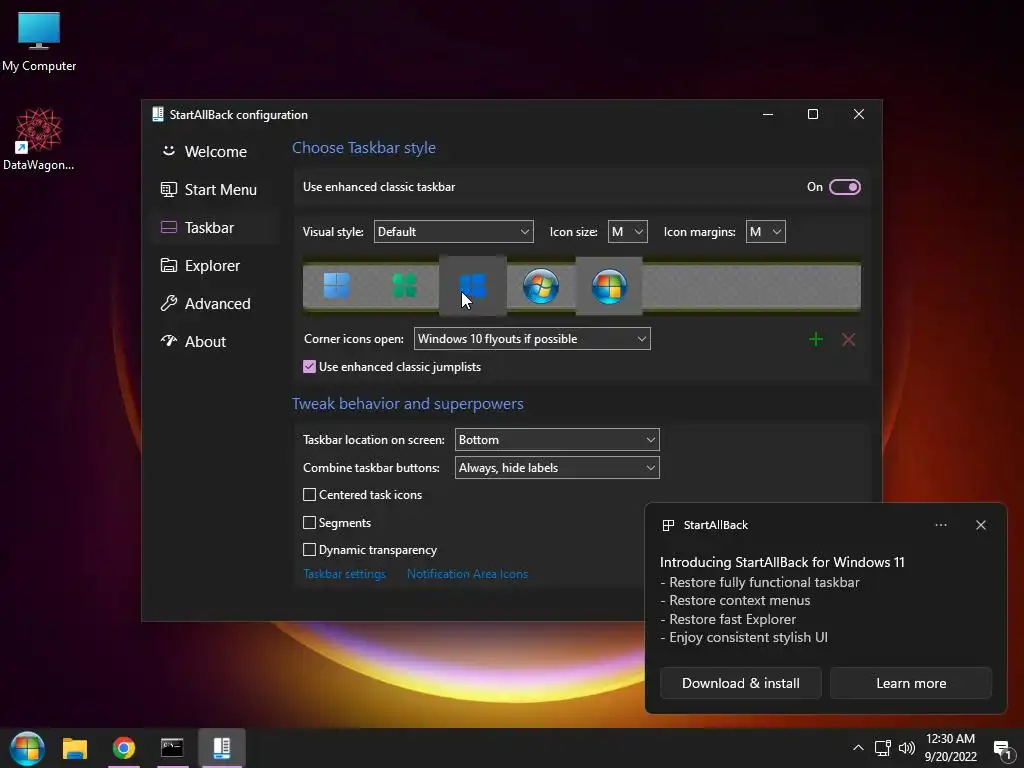Viewport: 1024px width, 768px height.
Task: Click the Tweak behavior and superpowers heading
Action: [408, 404]
